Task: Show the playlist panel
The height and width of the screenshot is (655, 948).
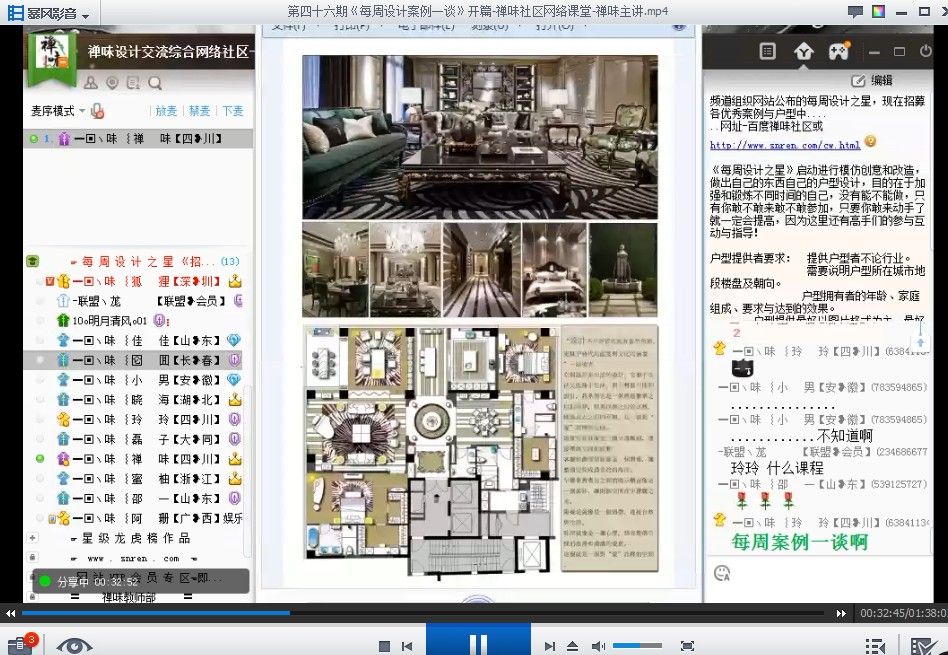Action: (875, 646)
